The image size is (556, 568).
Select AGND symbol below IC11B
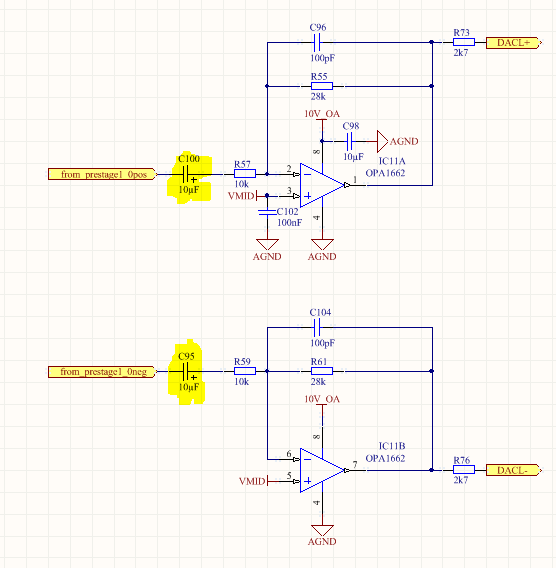coord(322,535)
